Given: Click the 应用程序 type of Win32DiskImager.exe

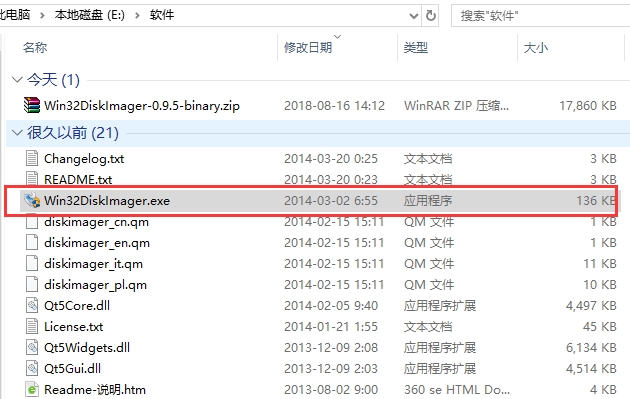Looking at the screenshot, I should (x=428, y=201).
